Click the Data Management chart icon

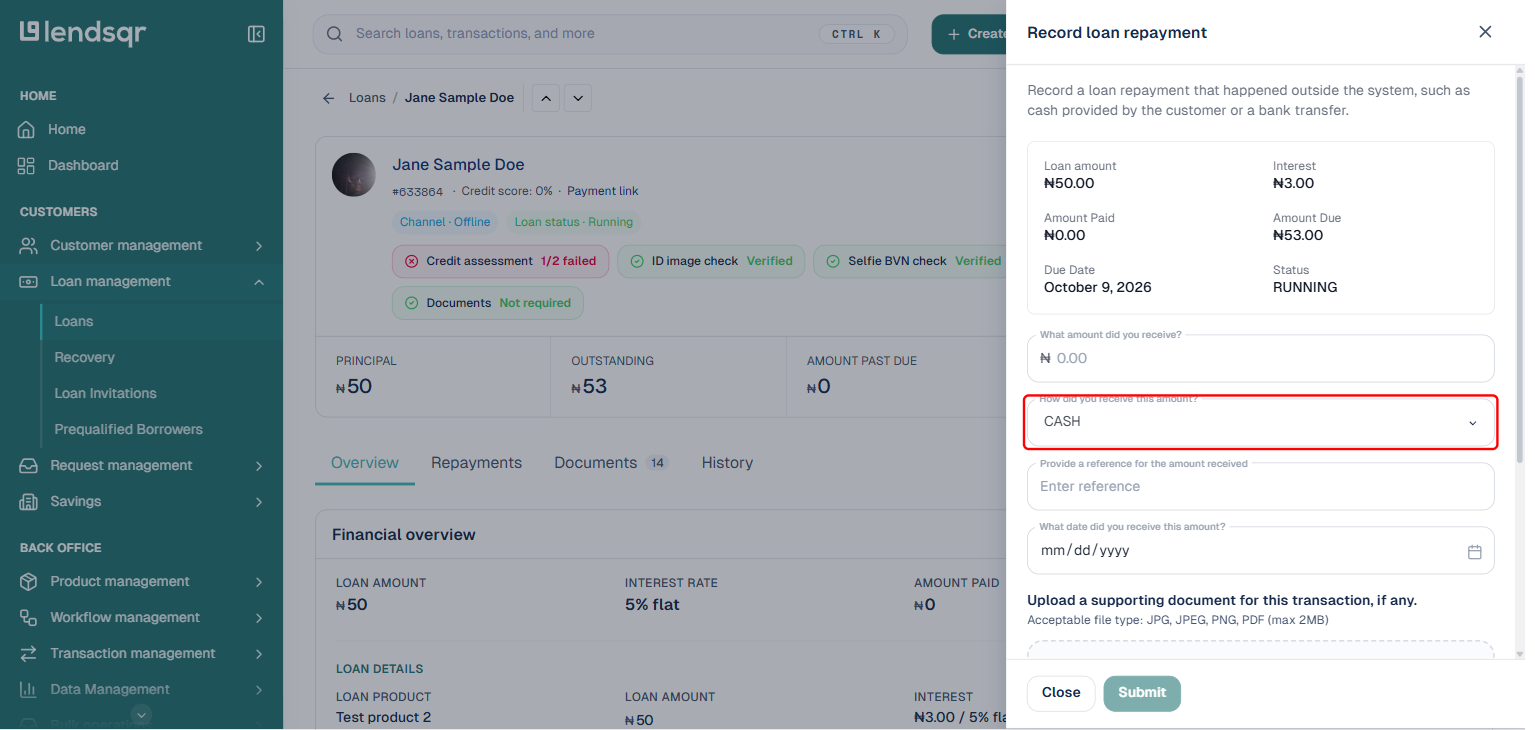[28, 689]
